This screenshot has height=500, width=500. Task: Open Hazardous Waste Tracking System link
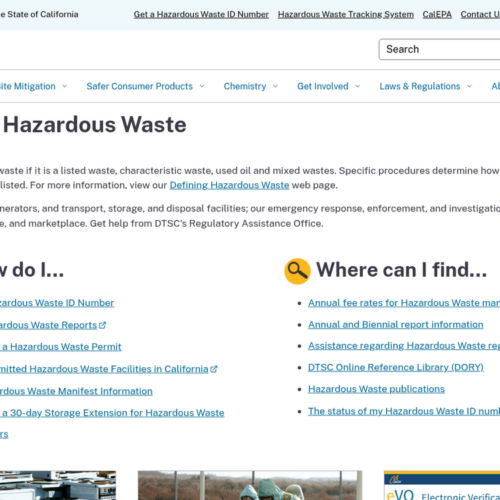(x=346, y=15)
